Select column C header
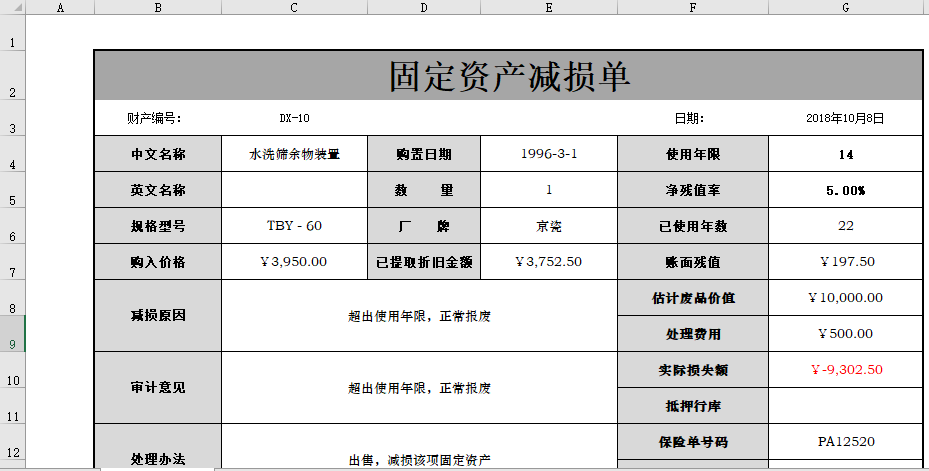This screenshot has width=929, height=471. tap(294, 8)
